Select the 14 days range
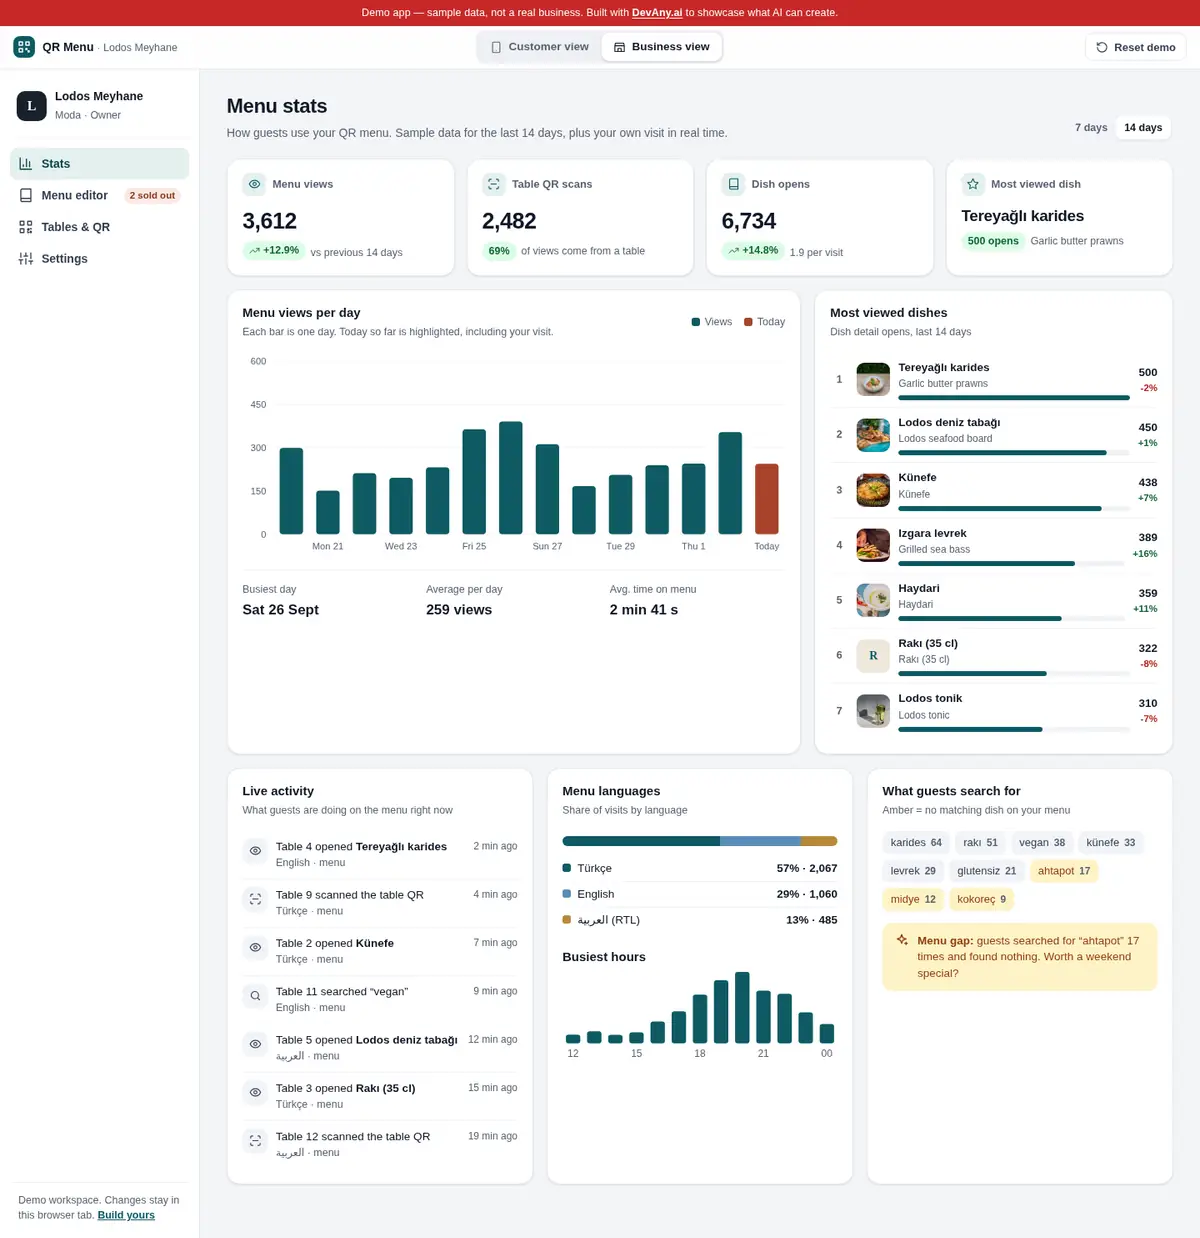 [x=1143, y=128]
